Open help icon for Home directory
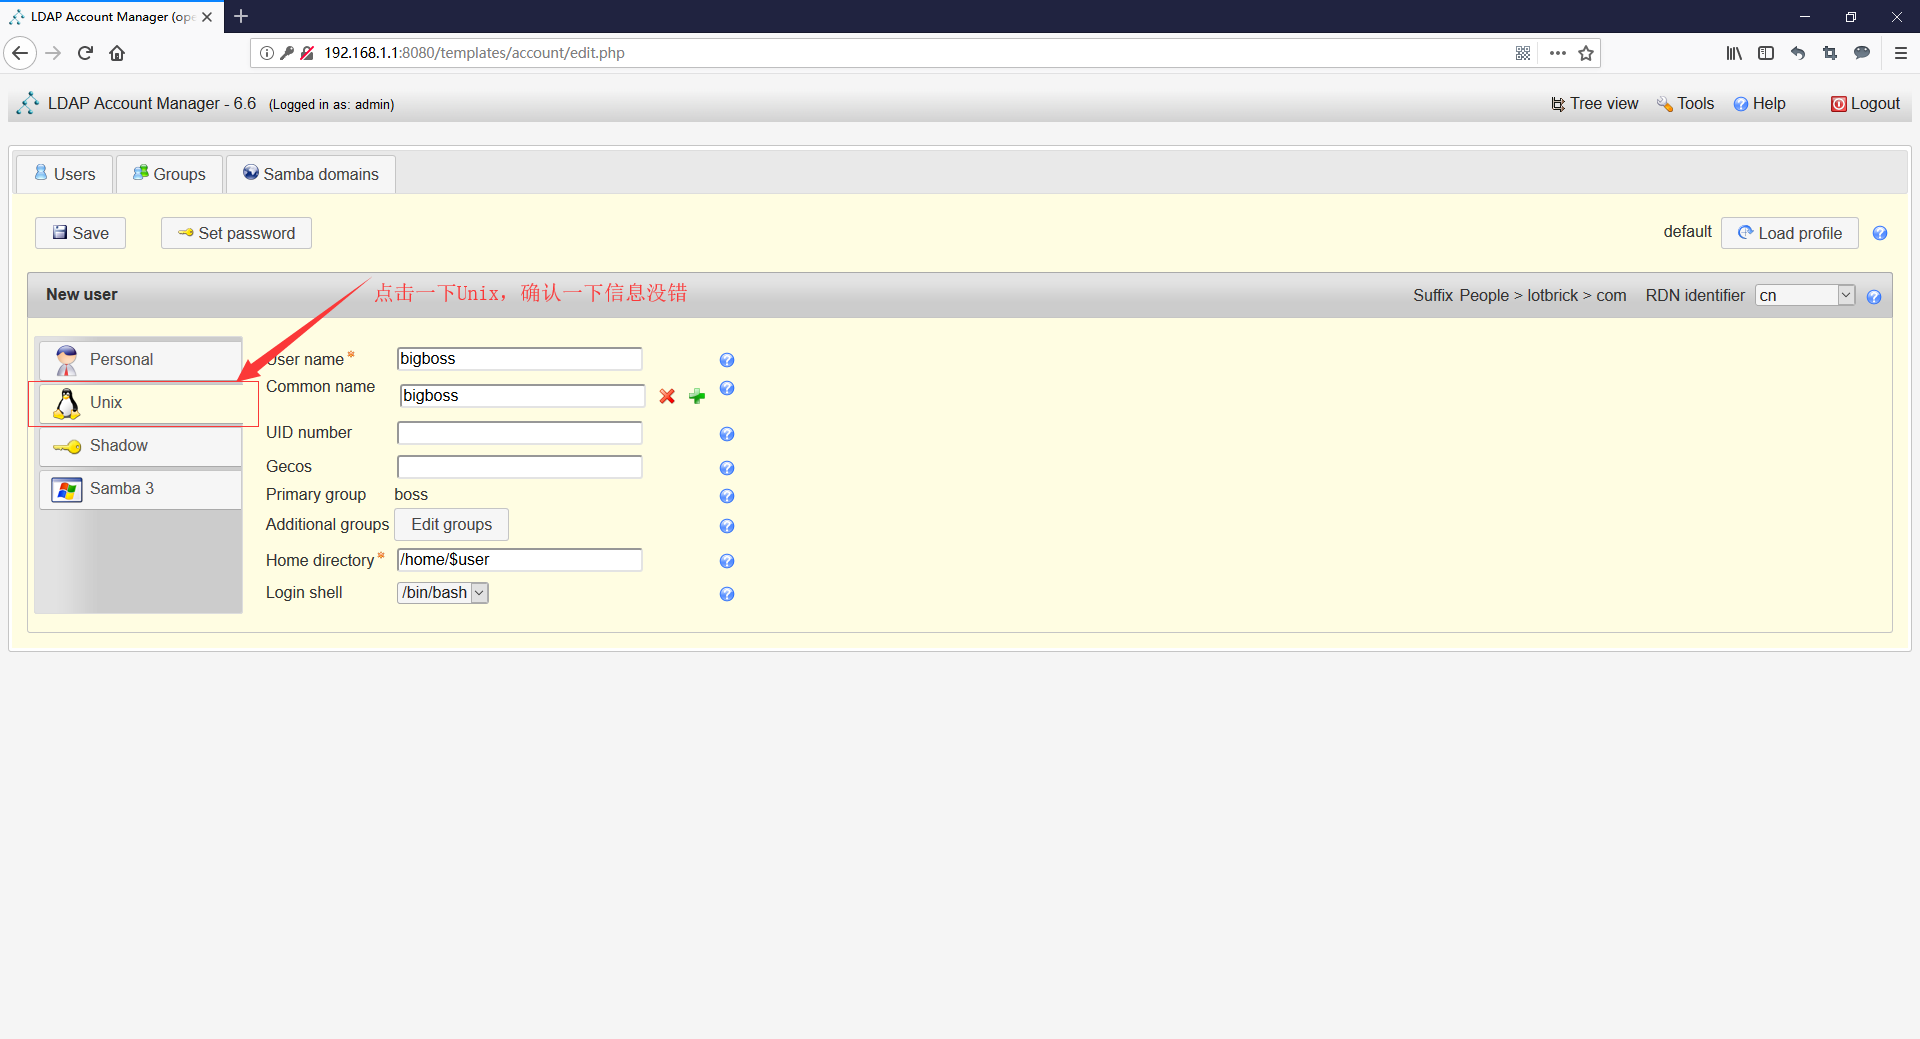This screenshot has height=1039, width=1920. 727,561
